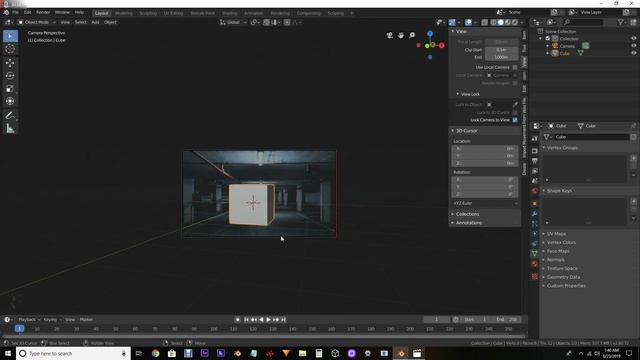Open the Modifiers properties tab

[x=535, y=213]
